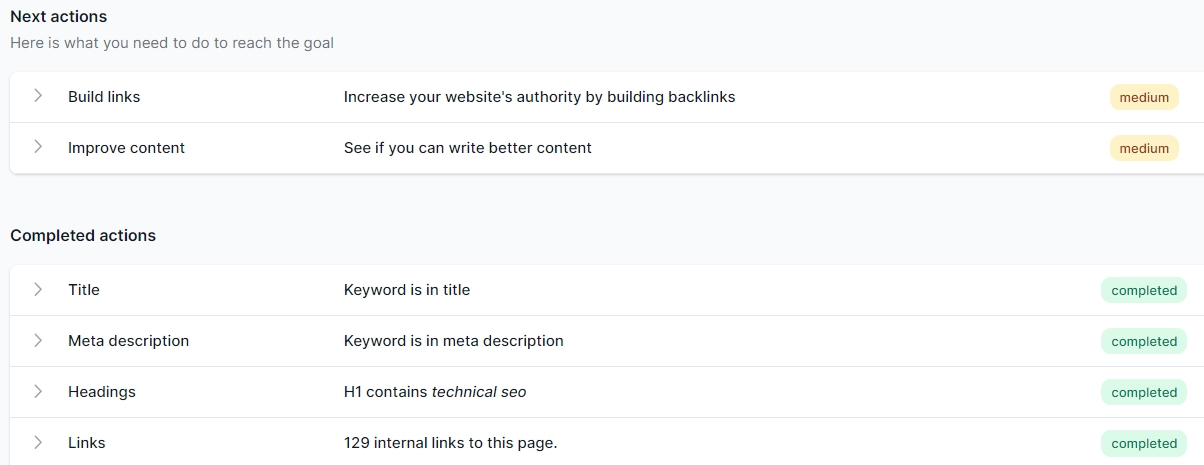Select the "Improve content" action name
The width and height of the screenshot is (1204, 465).
point(126,148)
